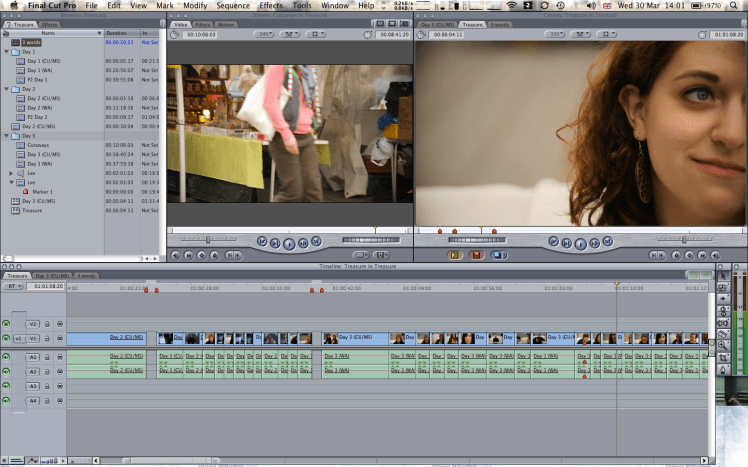Toggle visibility of the V2 track
Image resolution: width=748 pixels, height=467 pixels.
(x=7, y=324)
